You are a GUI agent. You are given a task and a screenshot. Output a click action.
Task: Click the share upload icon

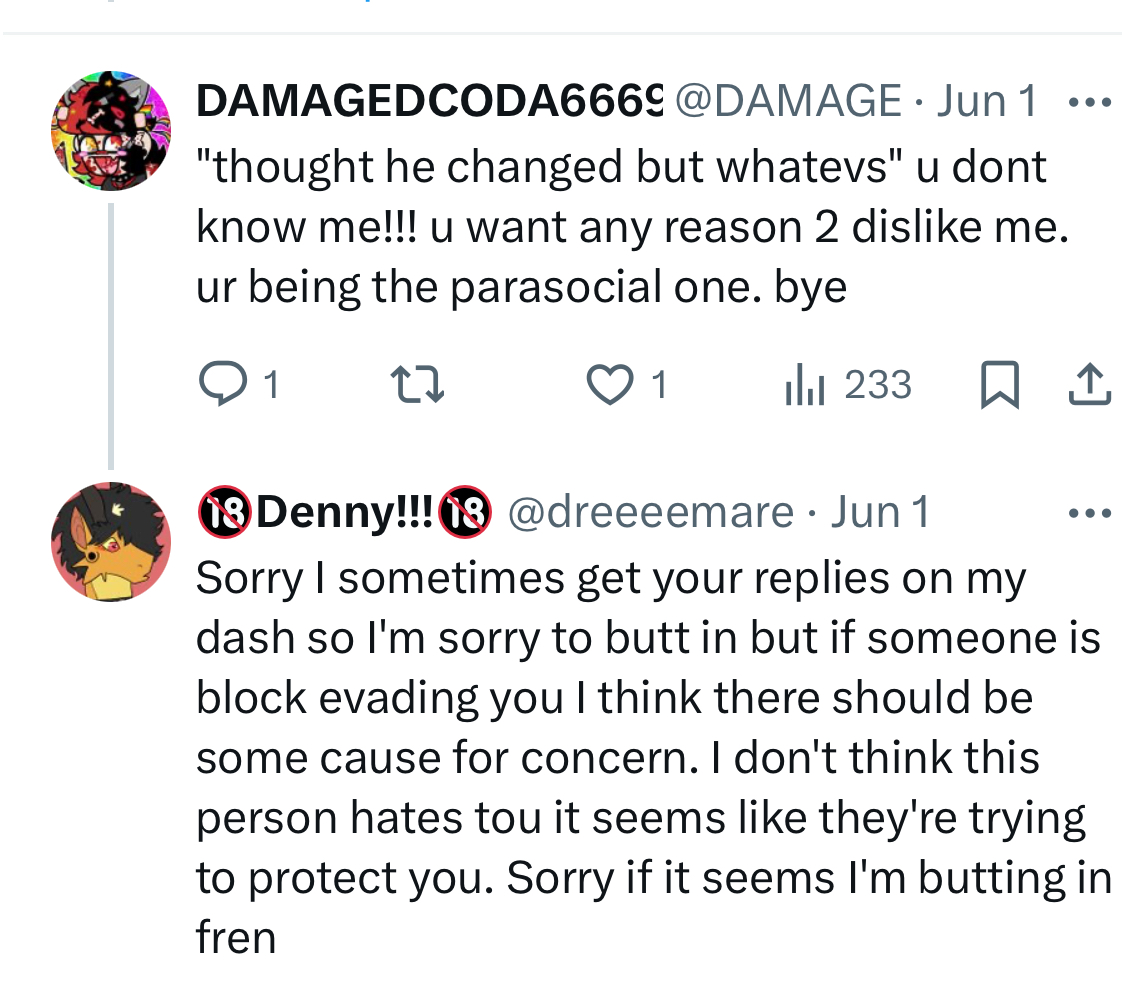(x=1089, y=386)
